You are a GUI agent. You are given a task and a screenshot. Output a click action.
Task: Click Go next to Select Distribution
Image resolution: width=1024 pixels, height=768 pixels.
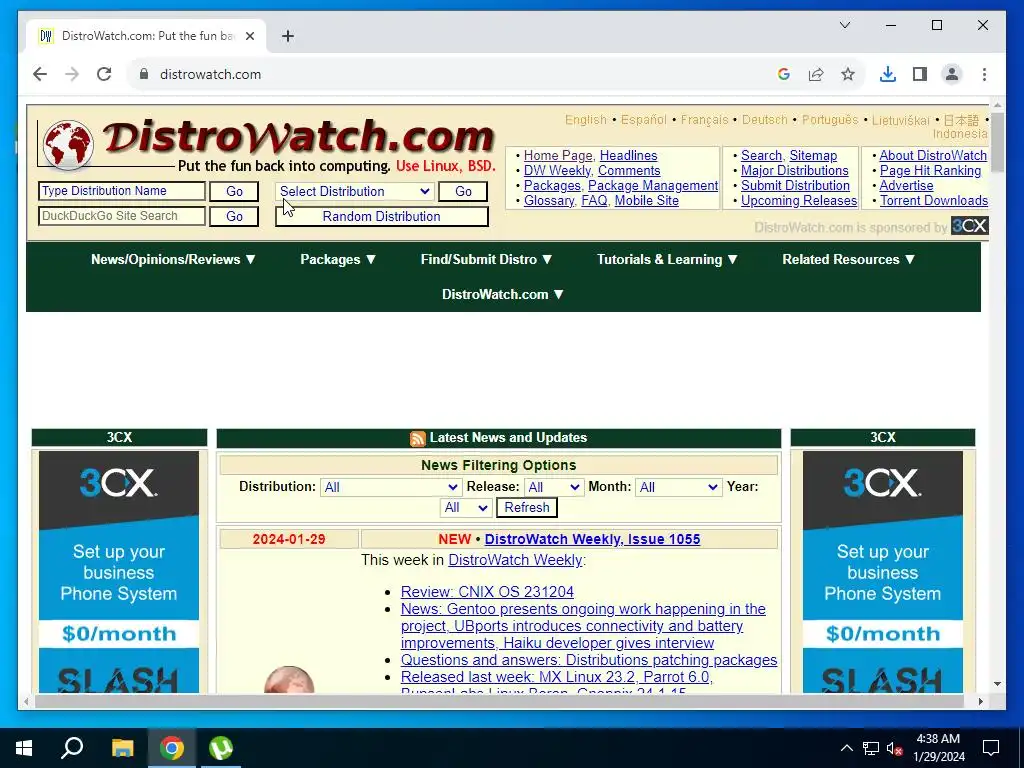[463, 191]
